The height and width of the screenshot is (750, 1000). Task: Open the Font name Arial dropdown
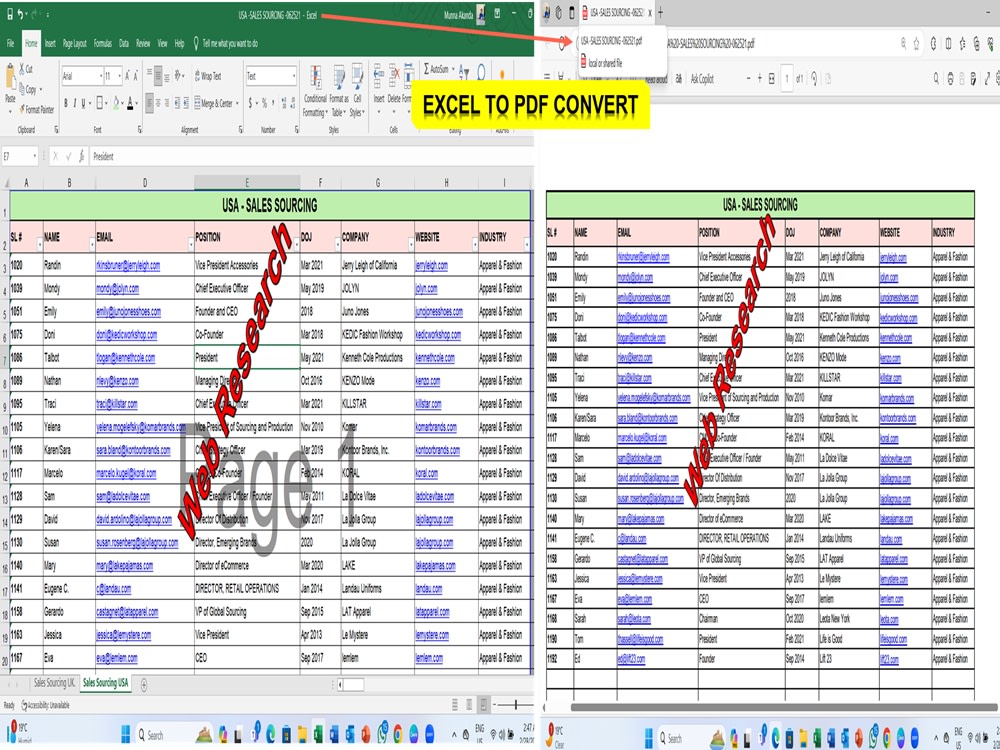(x=101, y=76)
